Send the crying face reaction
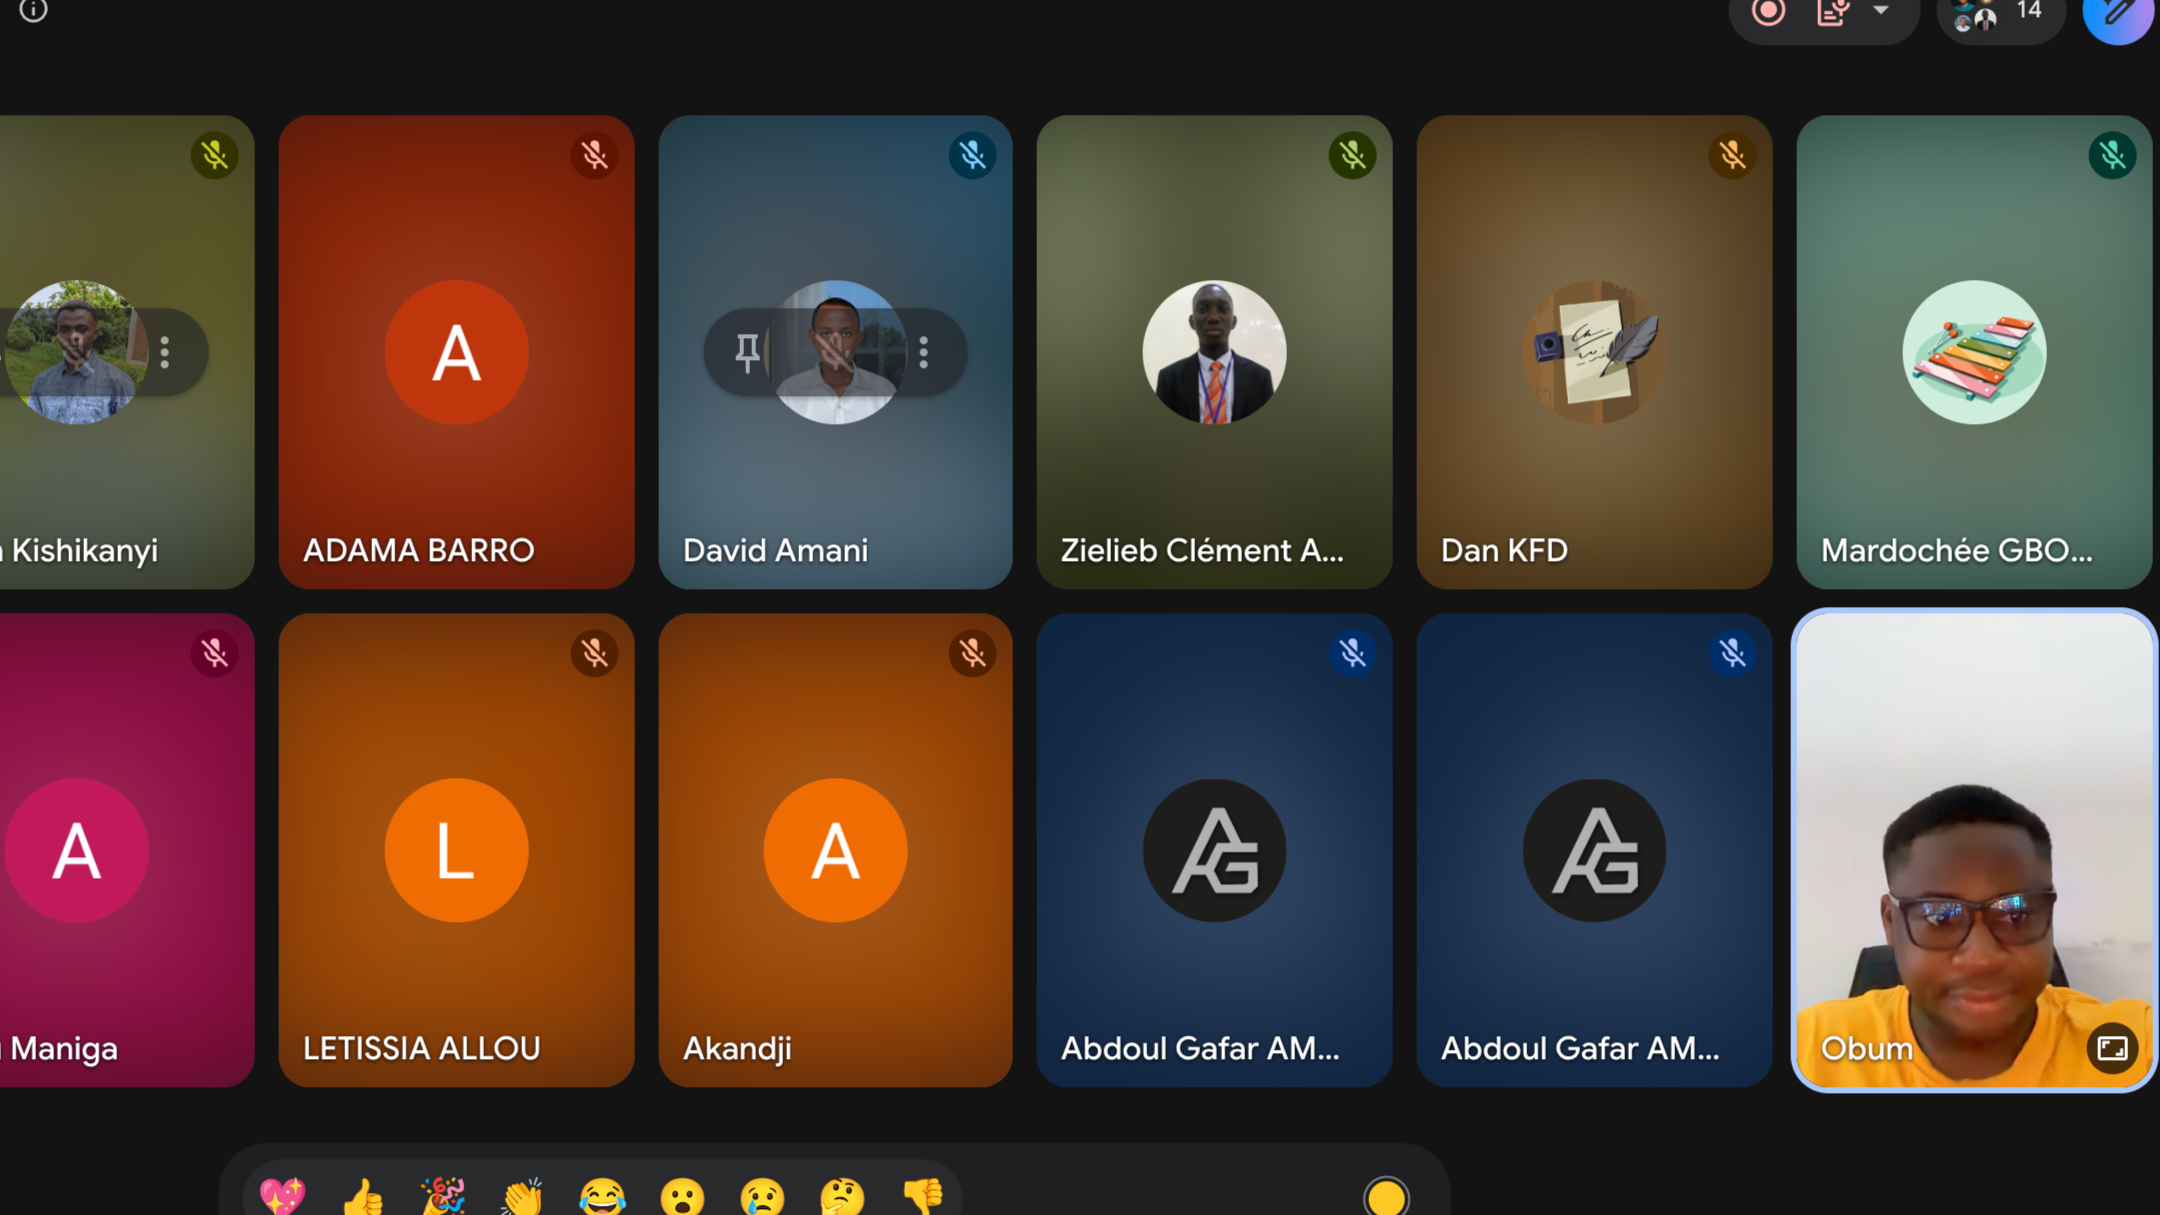The image size is (2160, 1215). point(762,1196)
